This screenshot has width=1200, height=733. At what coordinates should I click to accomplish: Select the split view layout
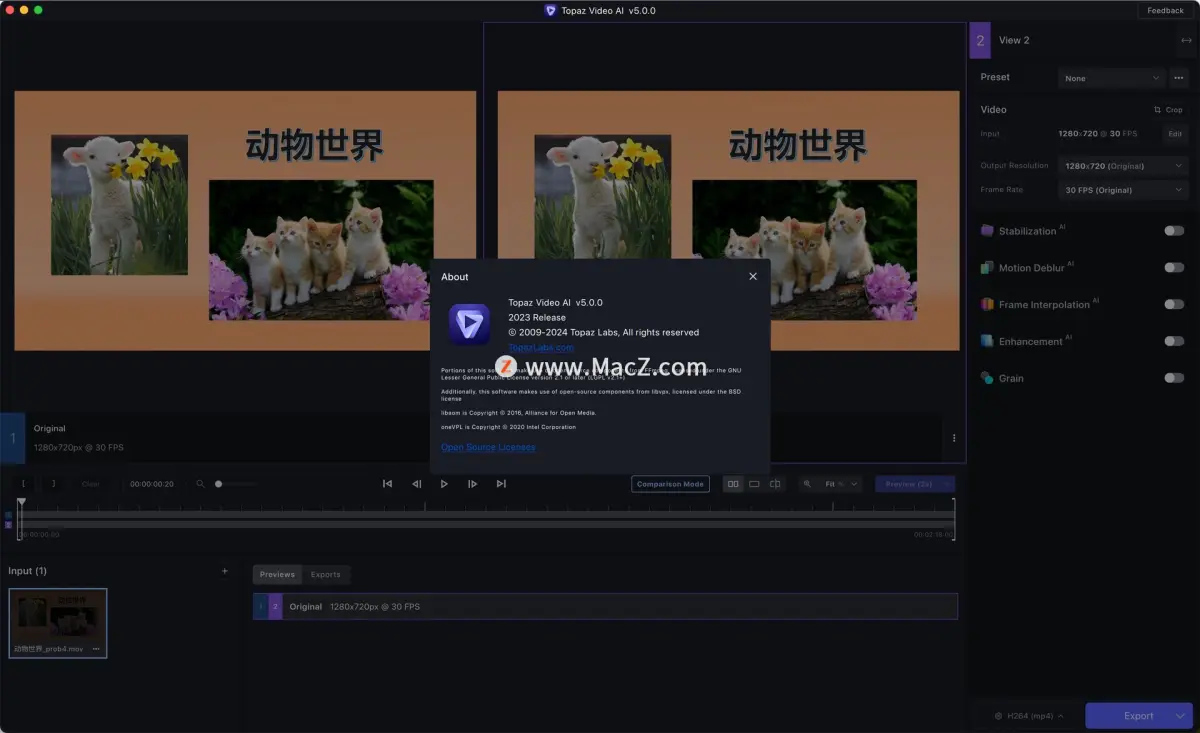[775, 484]
